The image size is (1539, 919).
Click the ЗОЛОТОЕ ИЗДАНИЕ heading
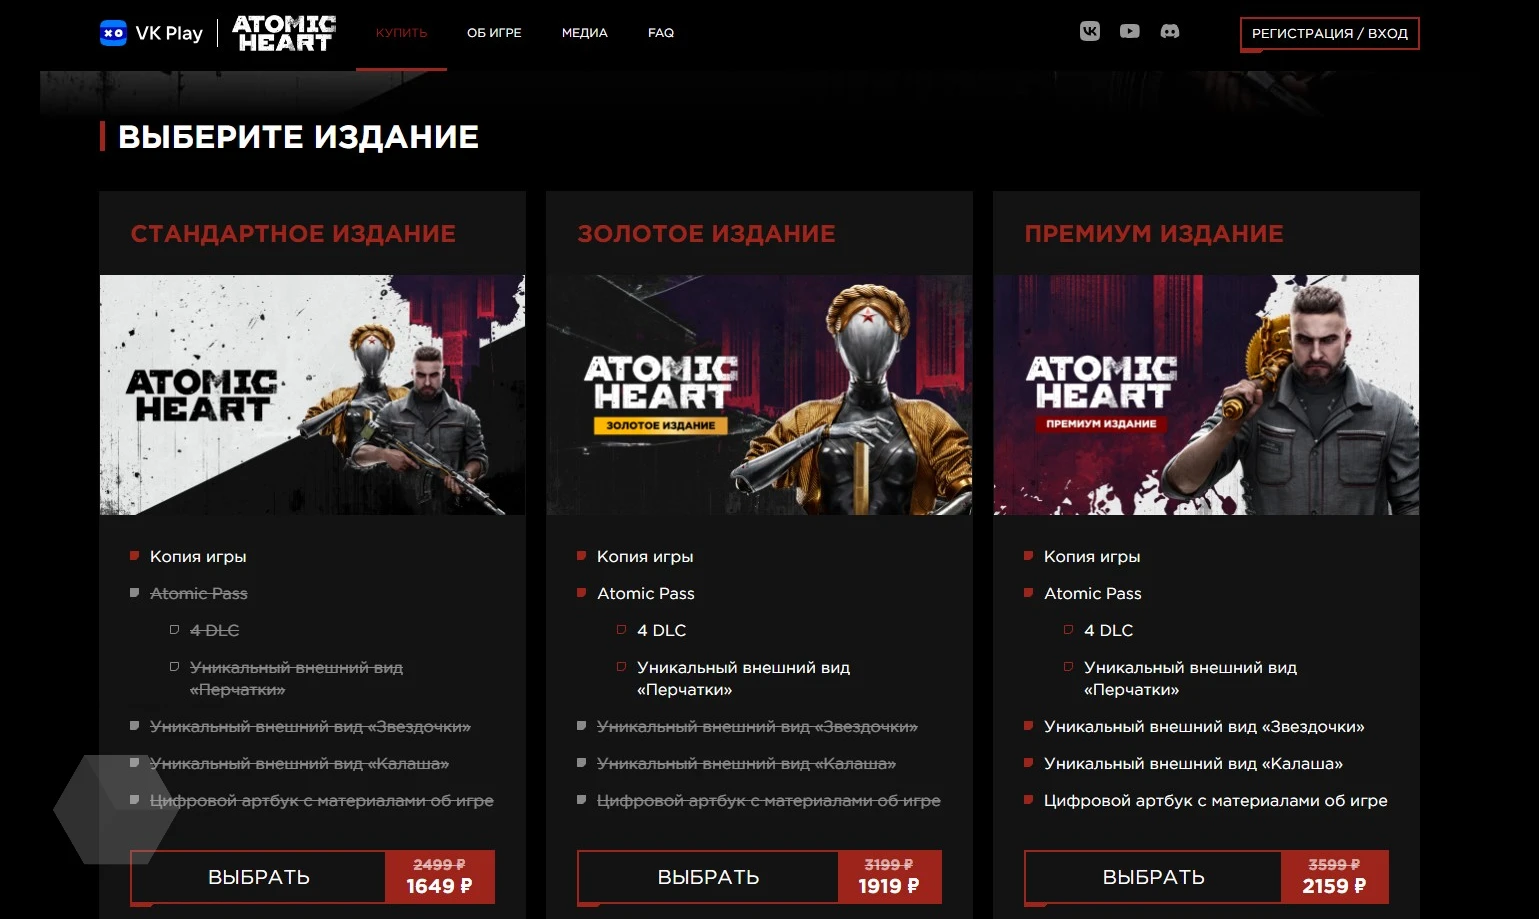point(706,233)
